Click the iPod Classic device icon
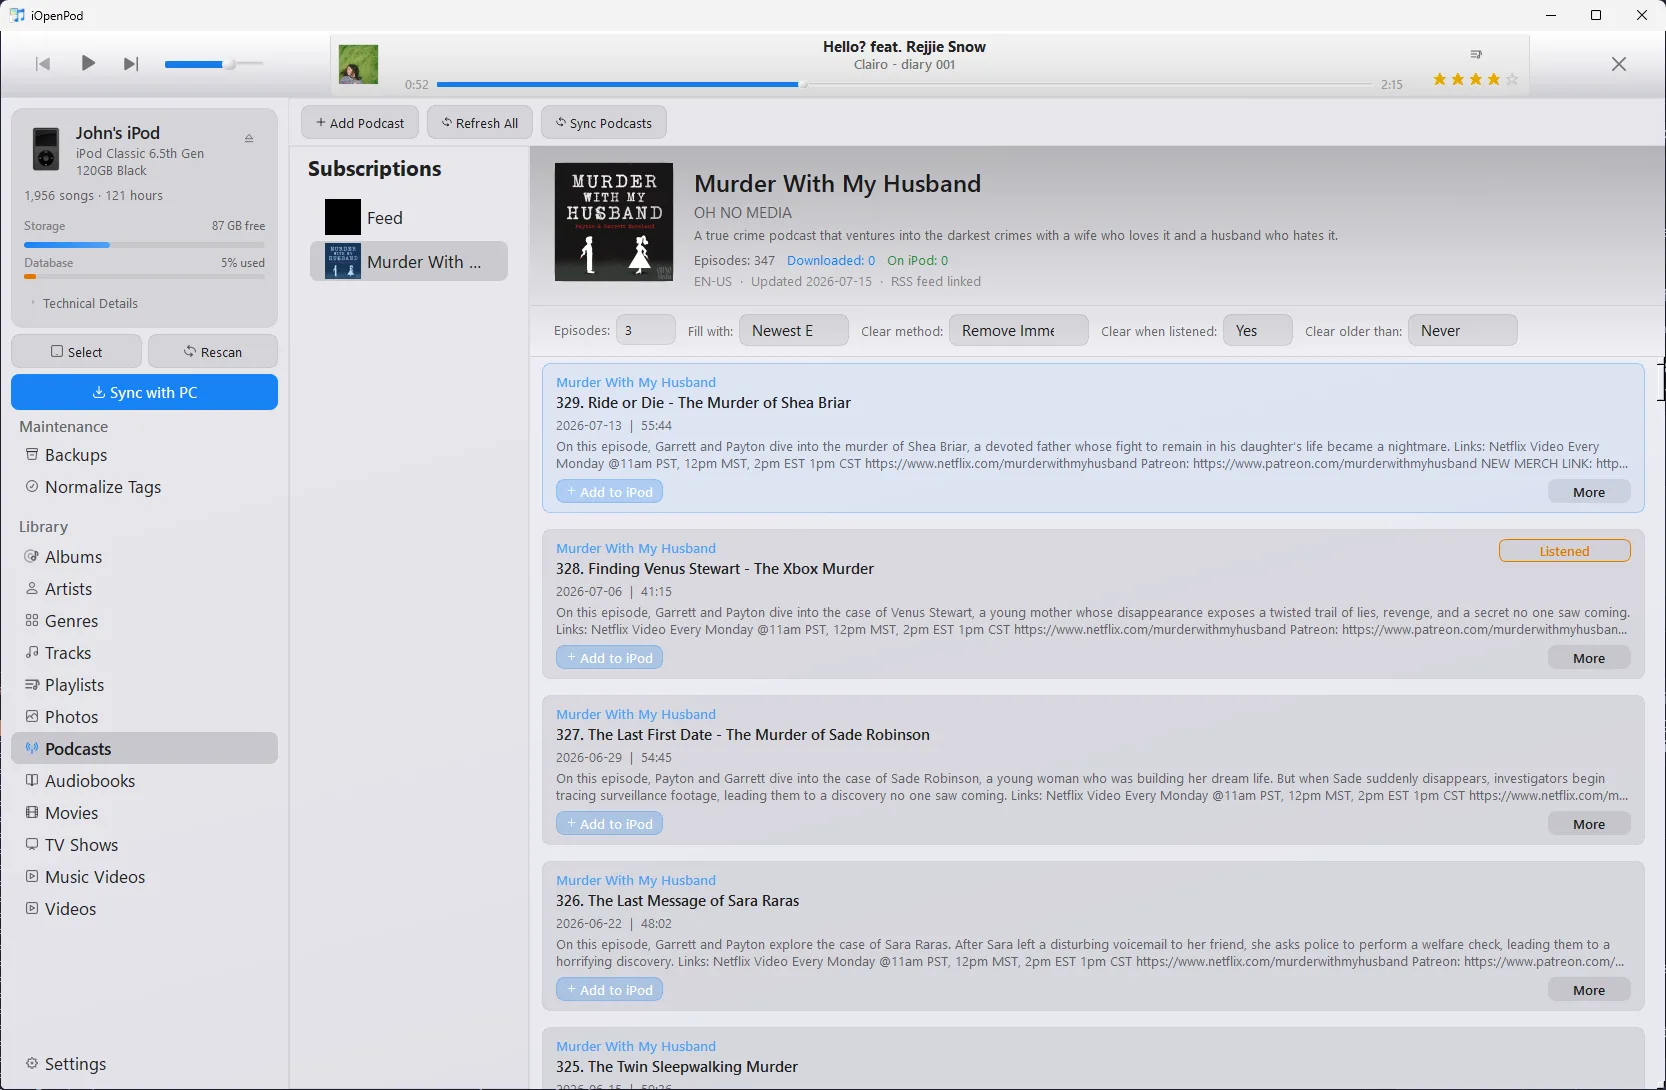The image size is (1666, 1090). [x=46, y=150]
